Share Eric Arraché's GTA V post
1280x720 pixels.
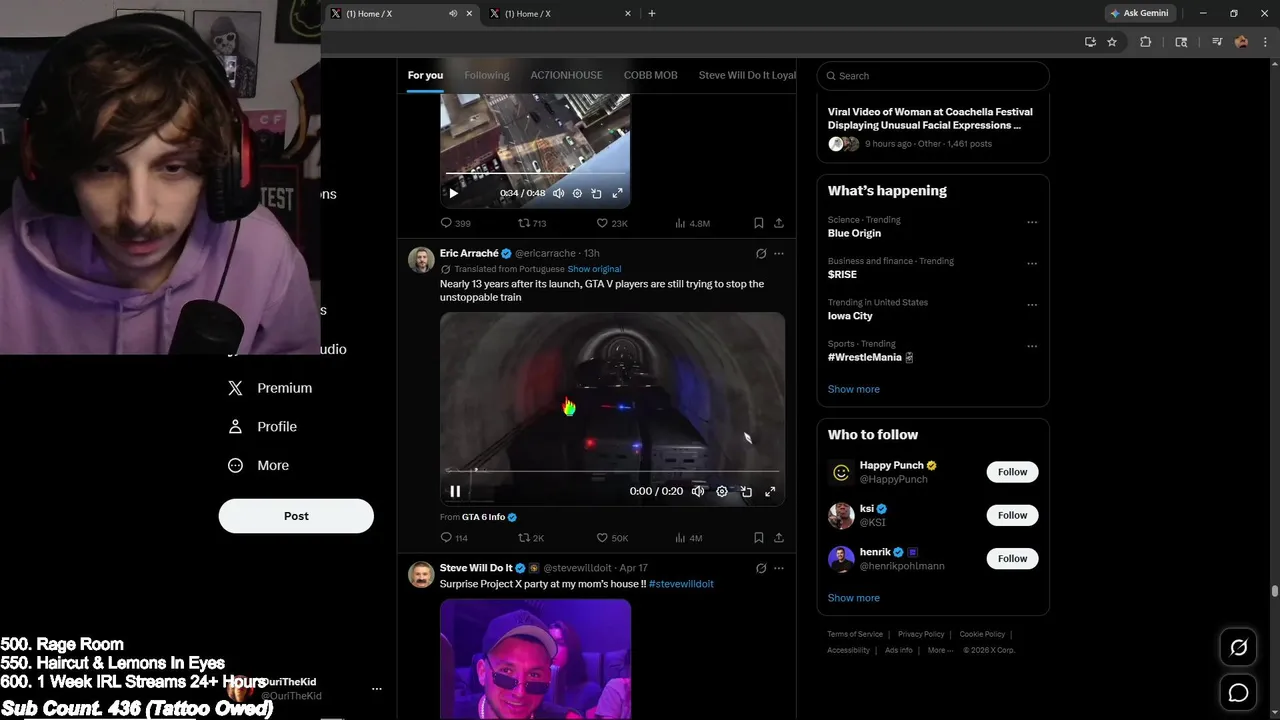coord(779,538)
